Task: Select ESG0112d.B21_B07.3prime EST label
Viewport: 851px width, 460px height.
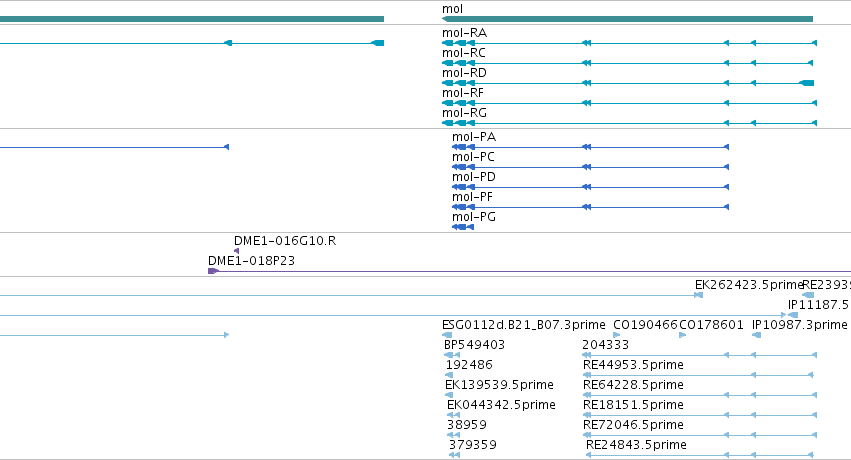Action: pos(524,325)
